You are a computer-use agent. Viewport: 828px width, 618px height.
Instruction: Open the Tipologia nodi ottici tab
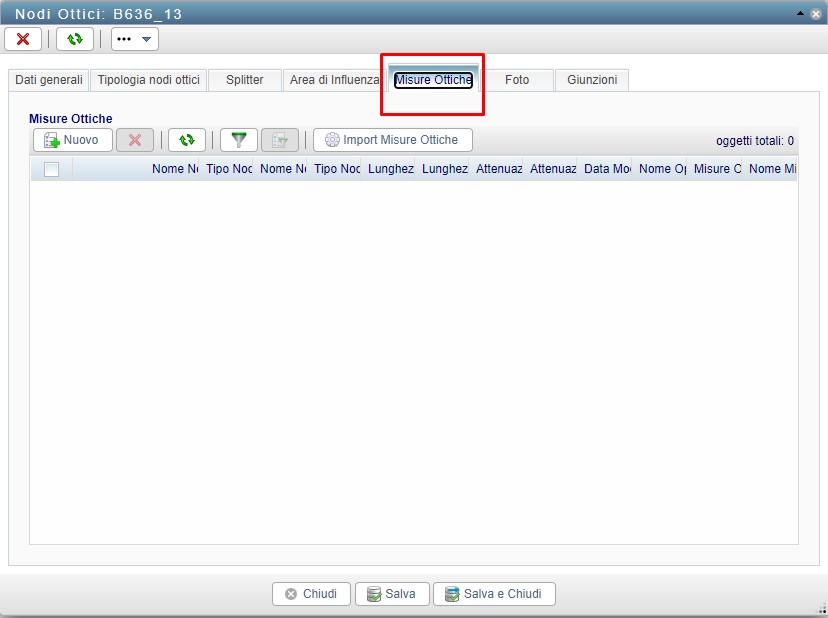(148, 80)
